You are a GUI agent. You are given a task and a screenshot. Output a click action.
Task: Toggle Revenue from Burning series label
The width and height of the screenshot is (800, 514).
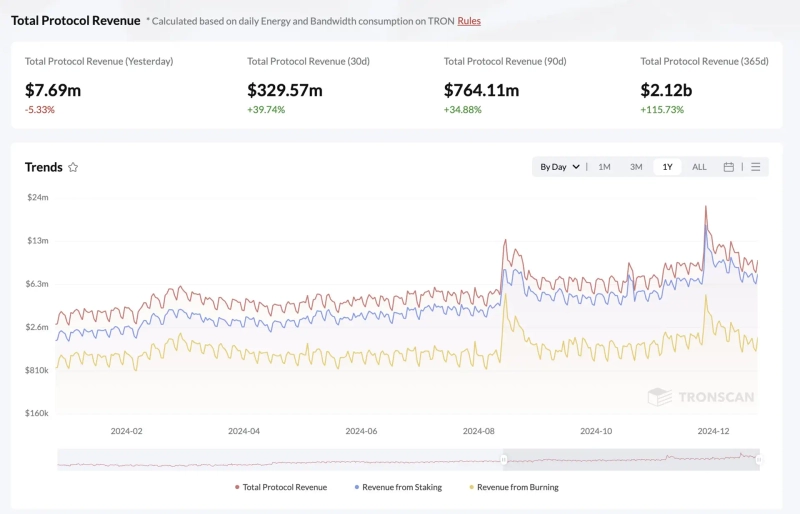pyautogui.click(x=518, y=487)
